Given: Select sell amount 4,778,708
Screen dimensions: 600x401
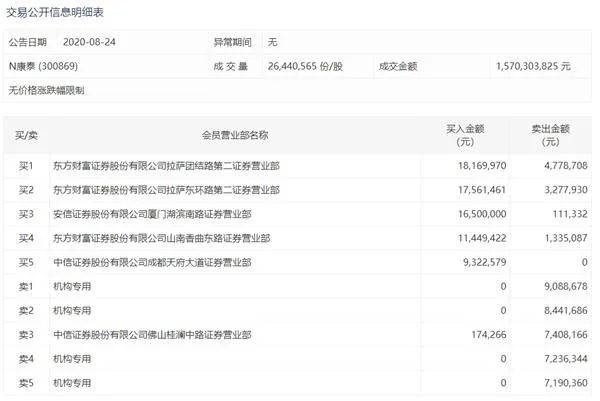Looking at the screenshot, I should pyautogui.click(x=566, y=166).
